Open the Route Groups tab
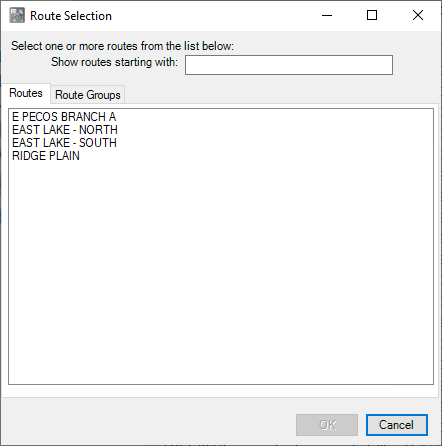This screenshot has width=442, height=446. pos(88,95)
